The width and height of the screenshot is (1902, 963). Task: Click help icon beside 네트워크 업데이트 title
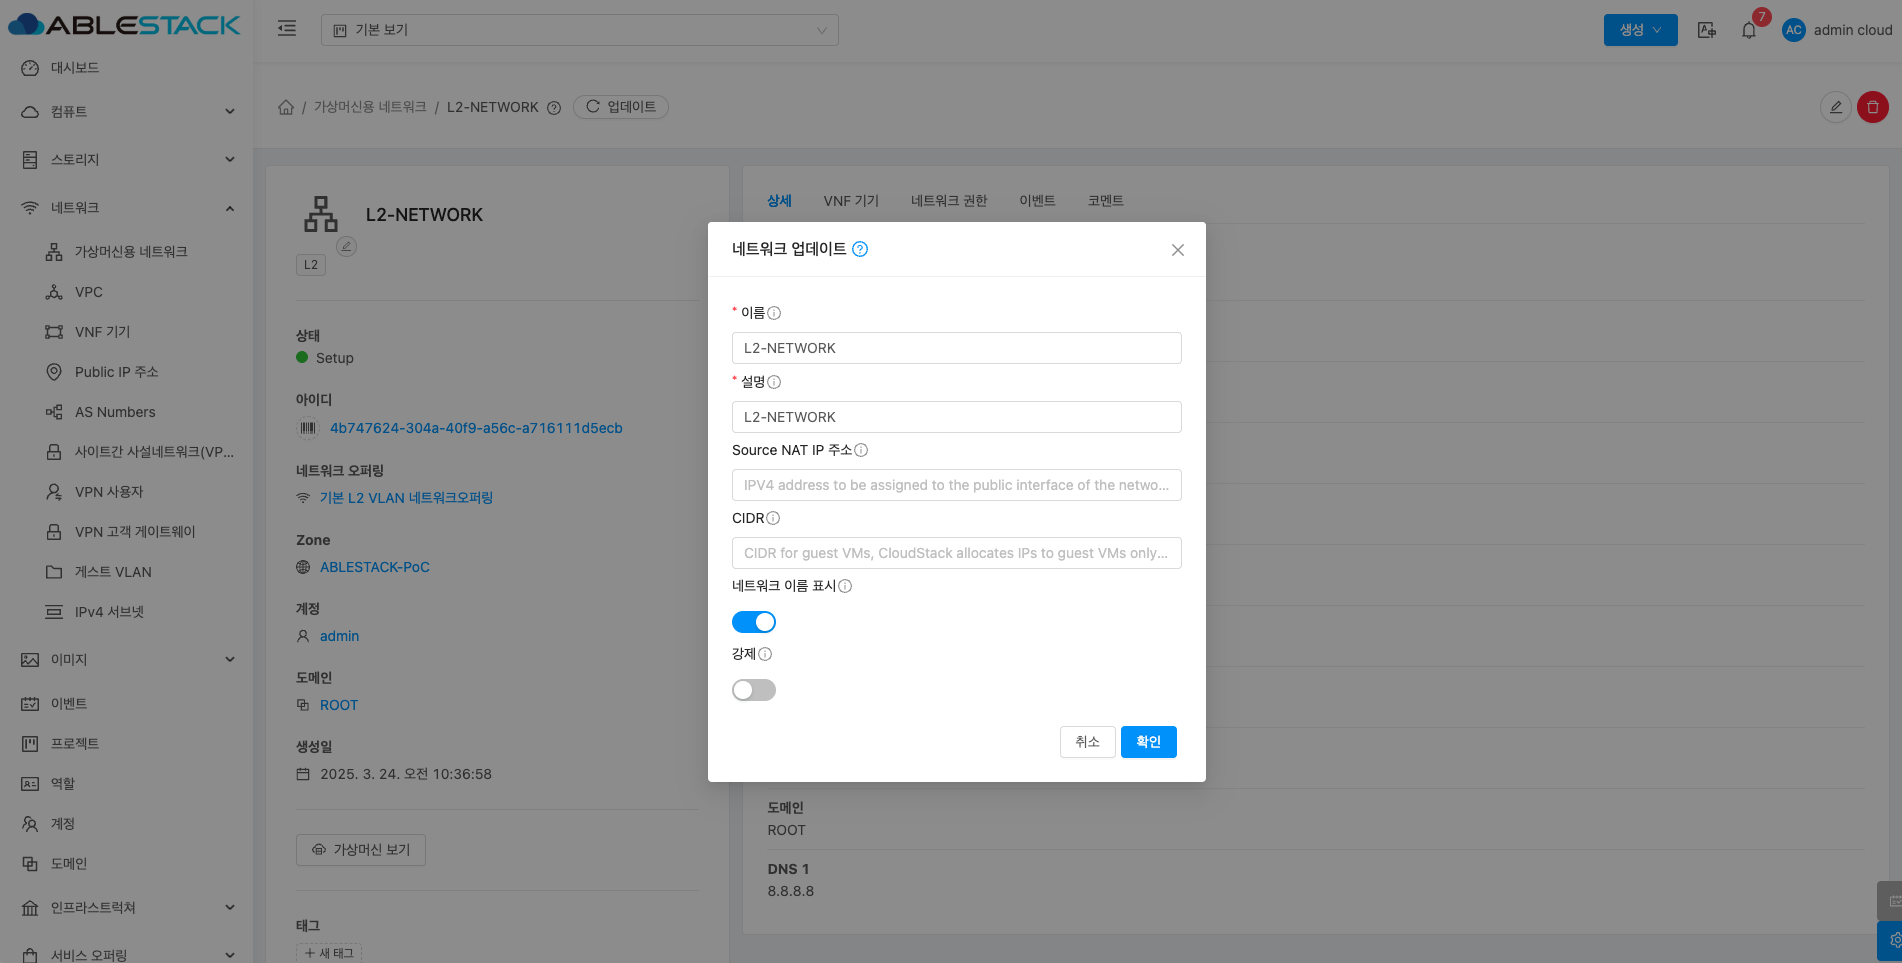pyautogui.click(x=860, y=249)
